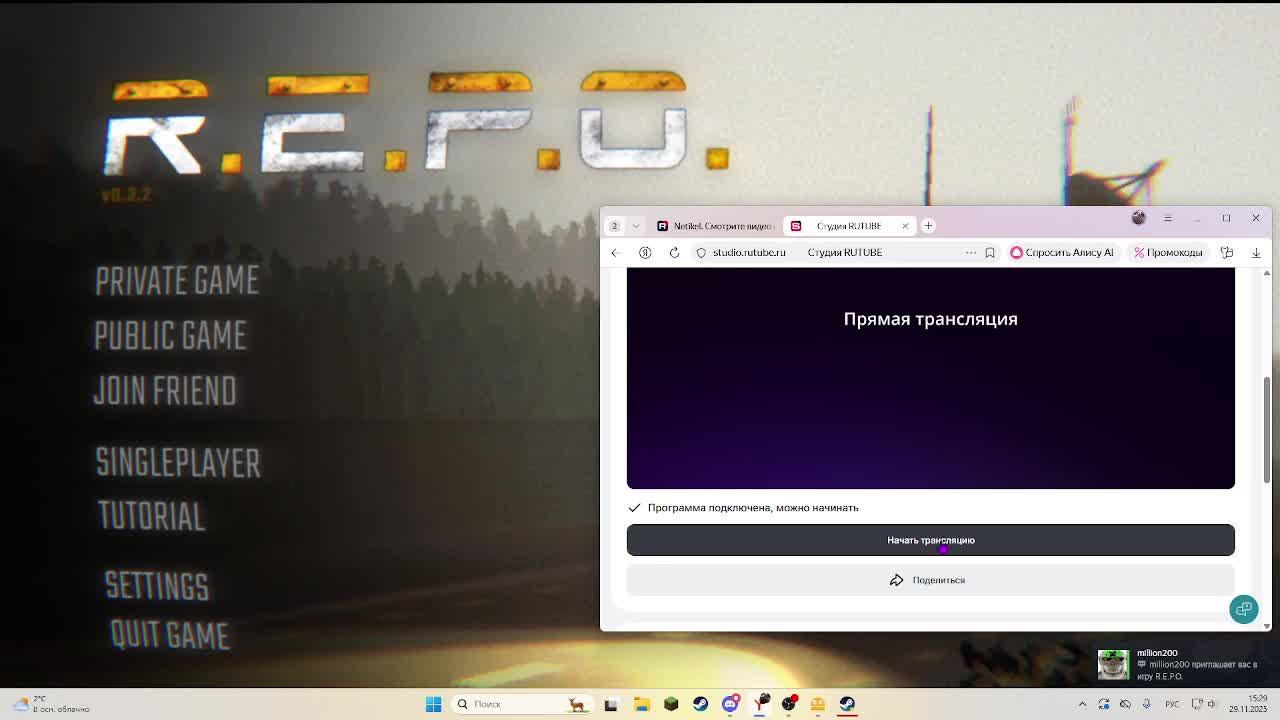The height and width of the screenshot is (720, 1280).
Task: Open the underlined Steam icon on taskbar
Action: pos(847,704)
